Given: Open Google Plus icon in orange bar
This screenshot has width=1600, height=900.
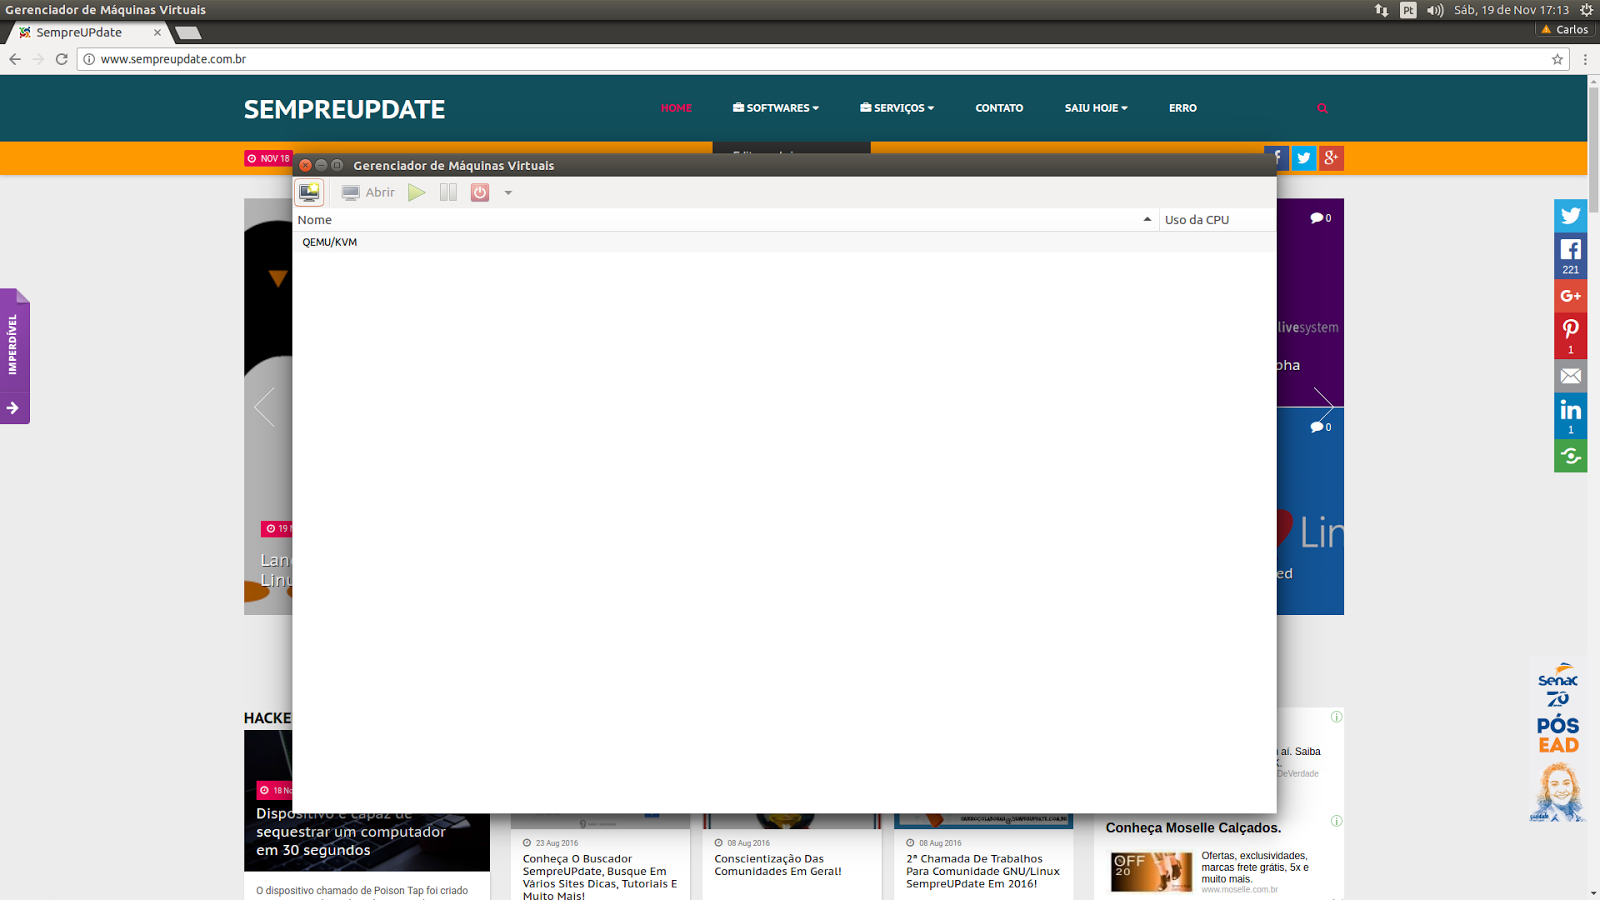Looking at the screenshot, I should click(x=1330, y=158).
